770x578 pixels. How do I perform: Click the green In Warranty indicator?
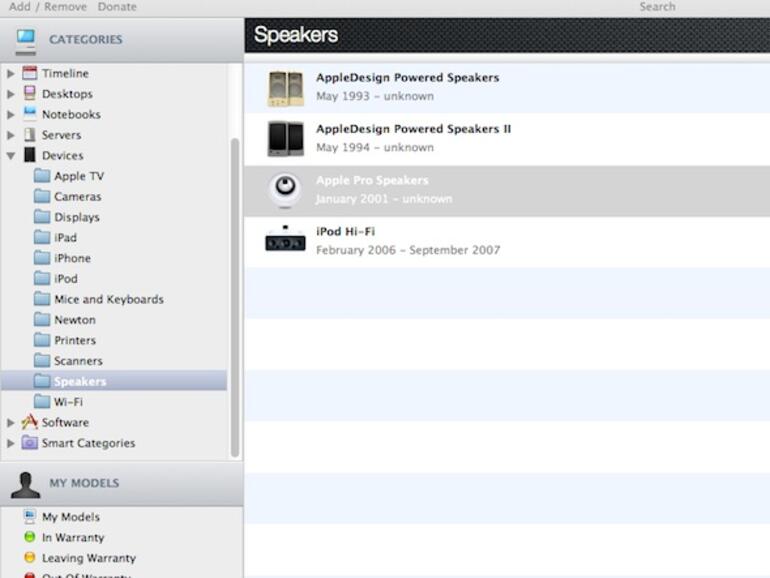pos(29,537)
